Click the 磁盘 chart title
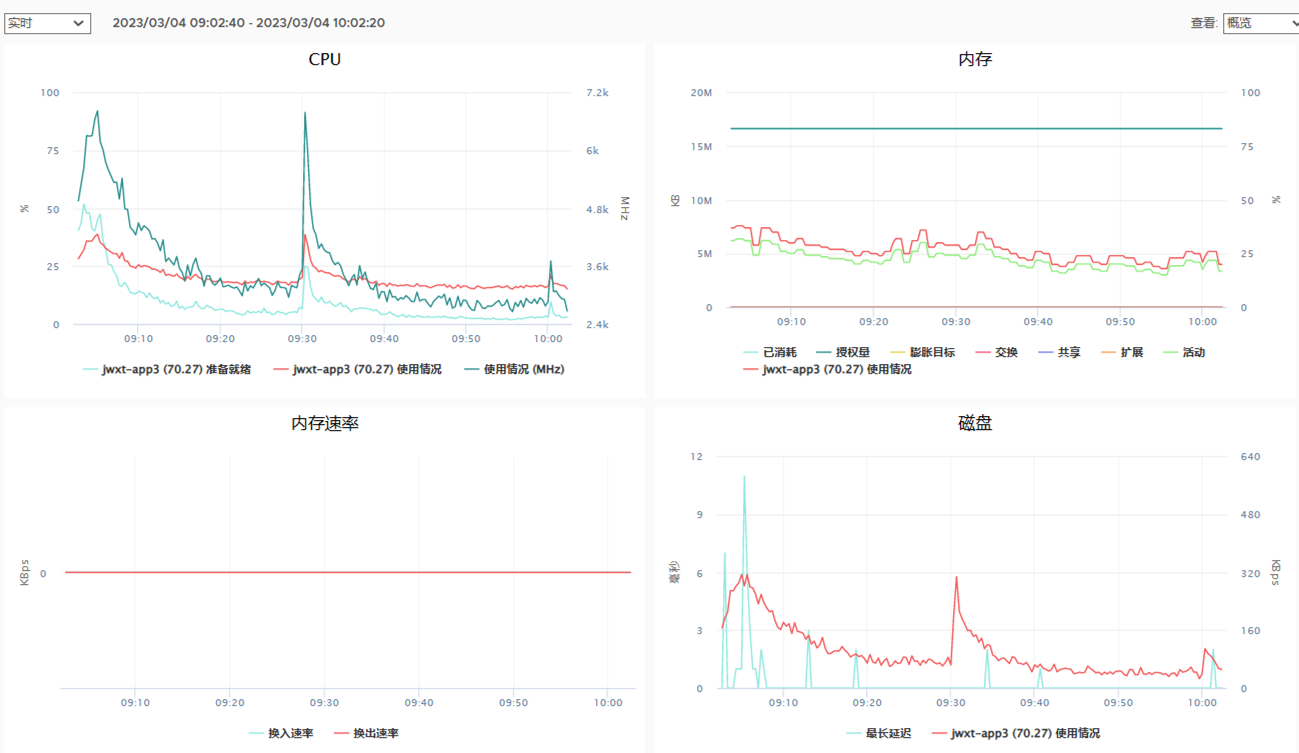Image resolution: width=1299 pixels, height=753 pixels. click(975, 423)
